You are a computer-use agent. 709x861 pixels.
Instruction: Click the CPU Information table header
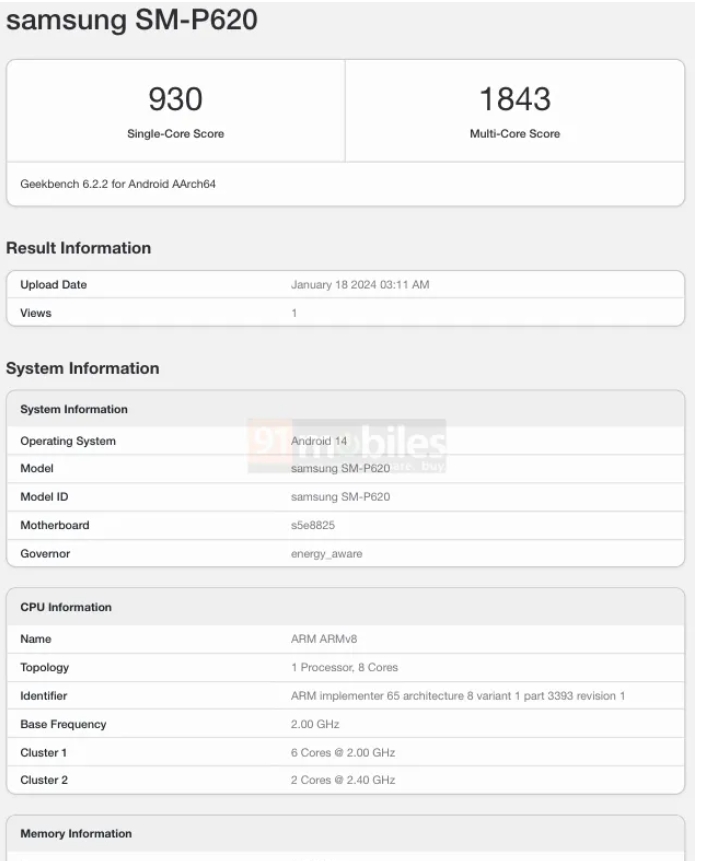66,607
